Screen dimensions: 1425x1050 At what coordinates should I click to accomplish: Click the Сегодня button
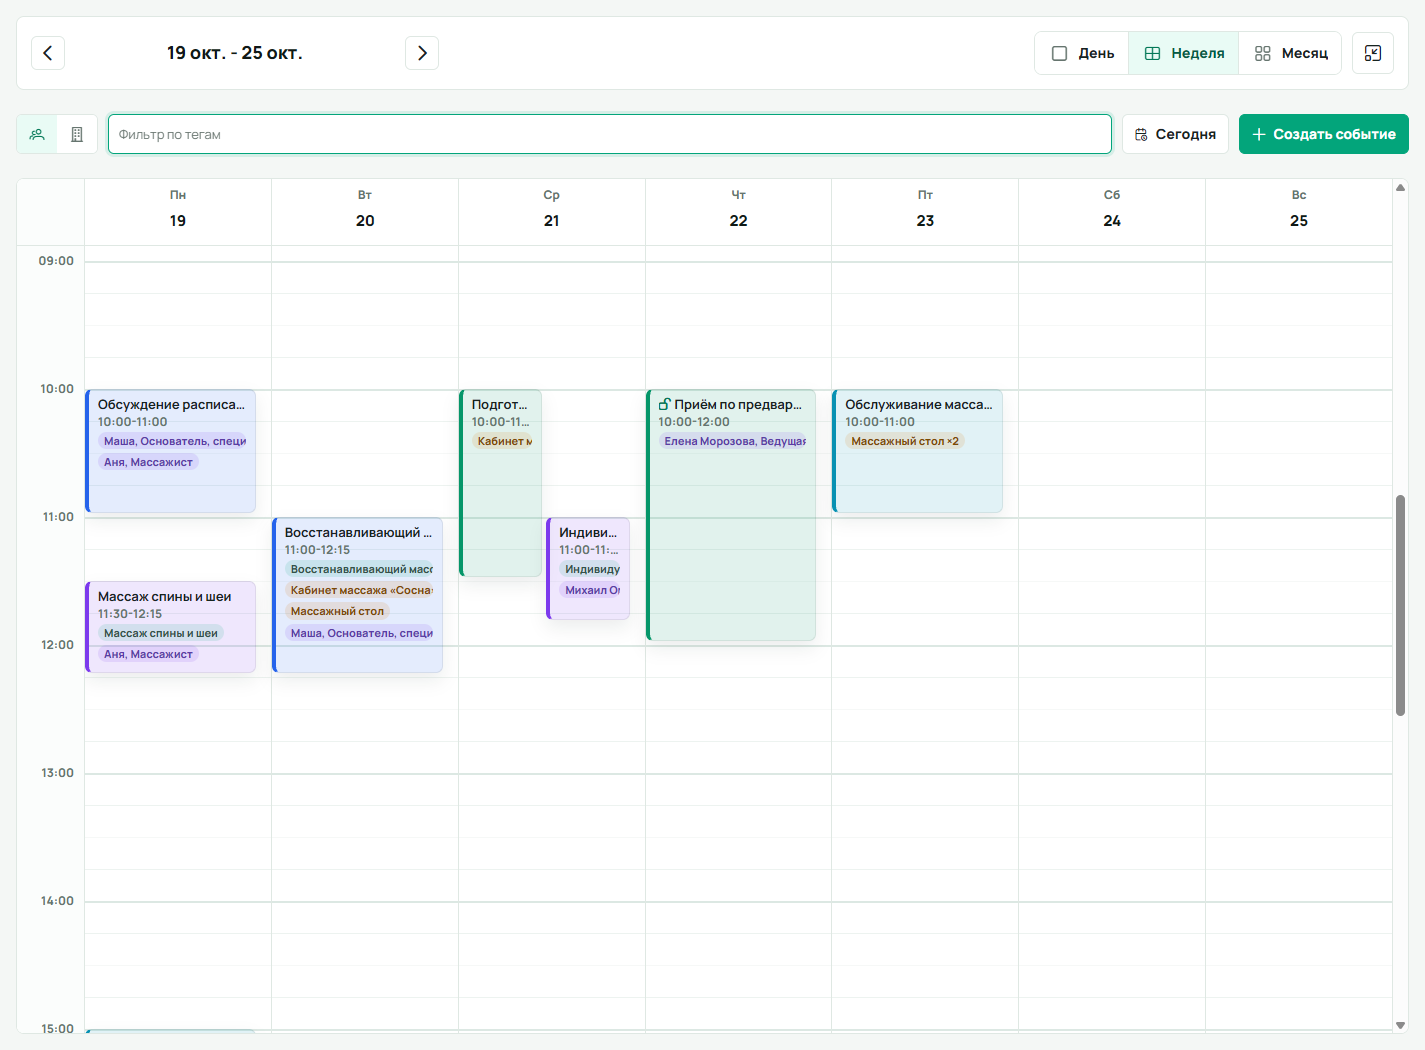1175,134
